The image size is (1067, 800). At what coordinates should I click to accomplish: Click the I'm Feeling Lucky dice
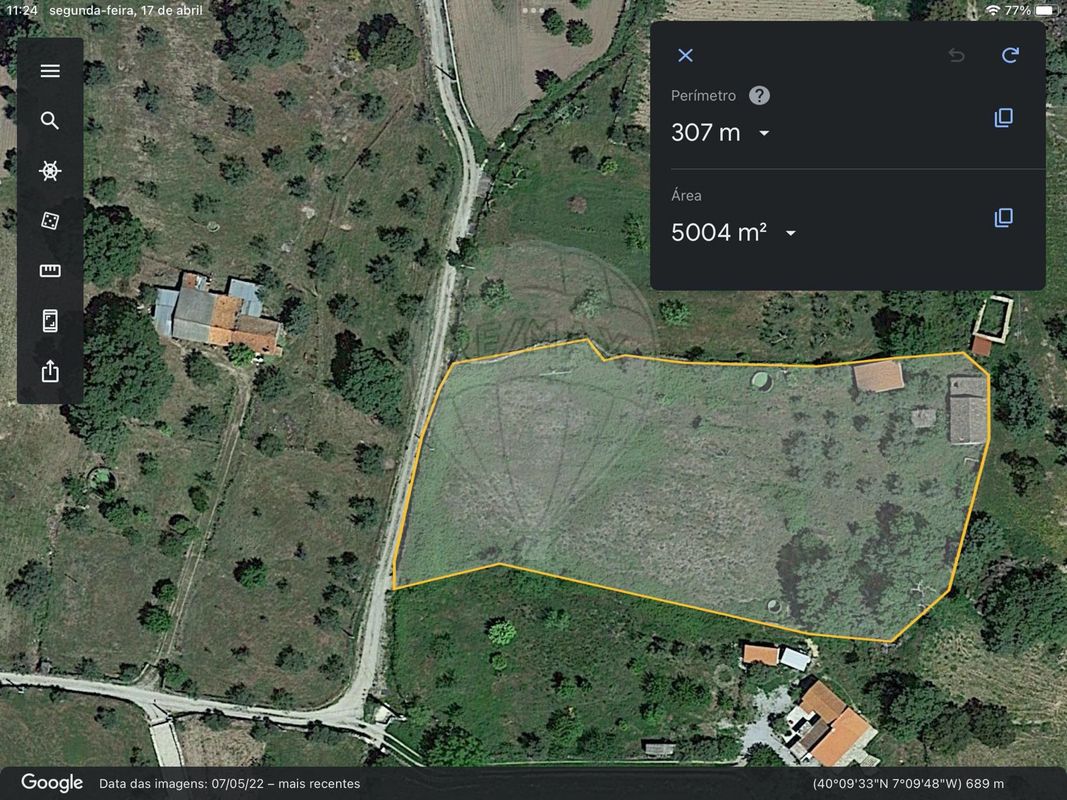50,221
